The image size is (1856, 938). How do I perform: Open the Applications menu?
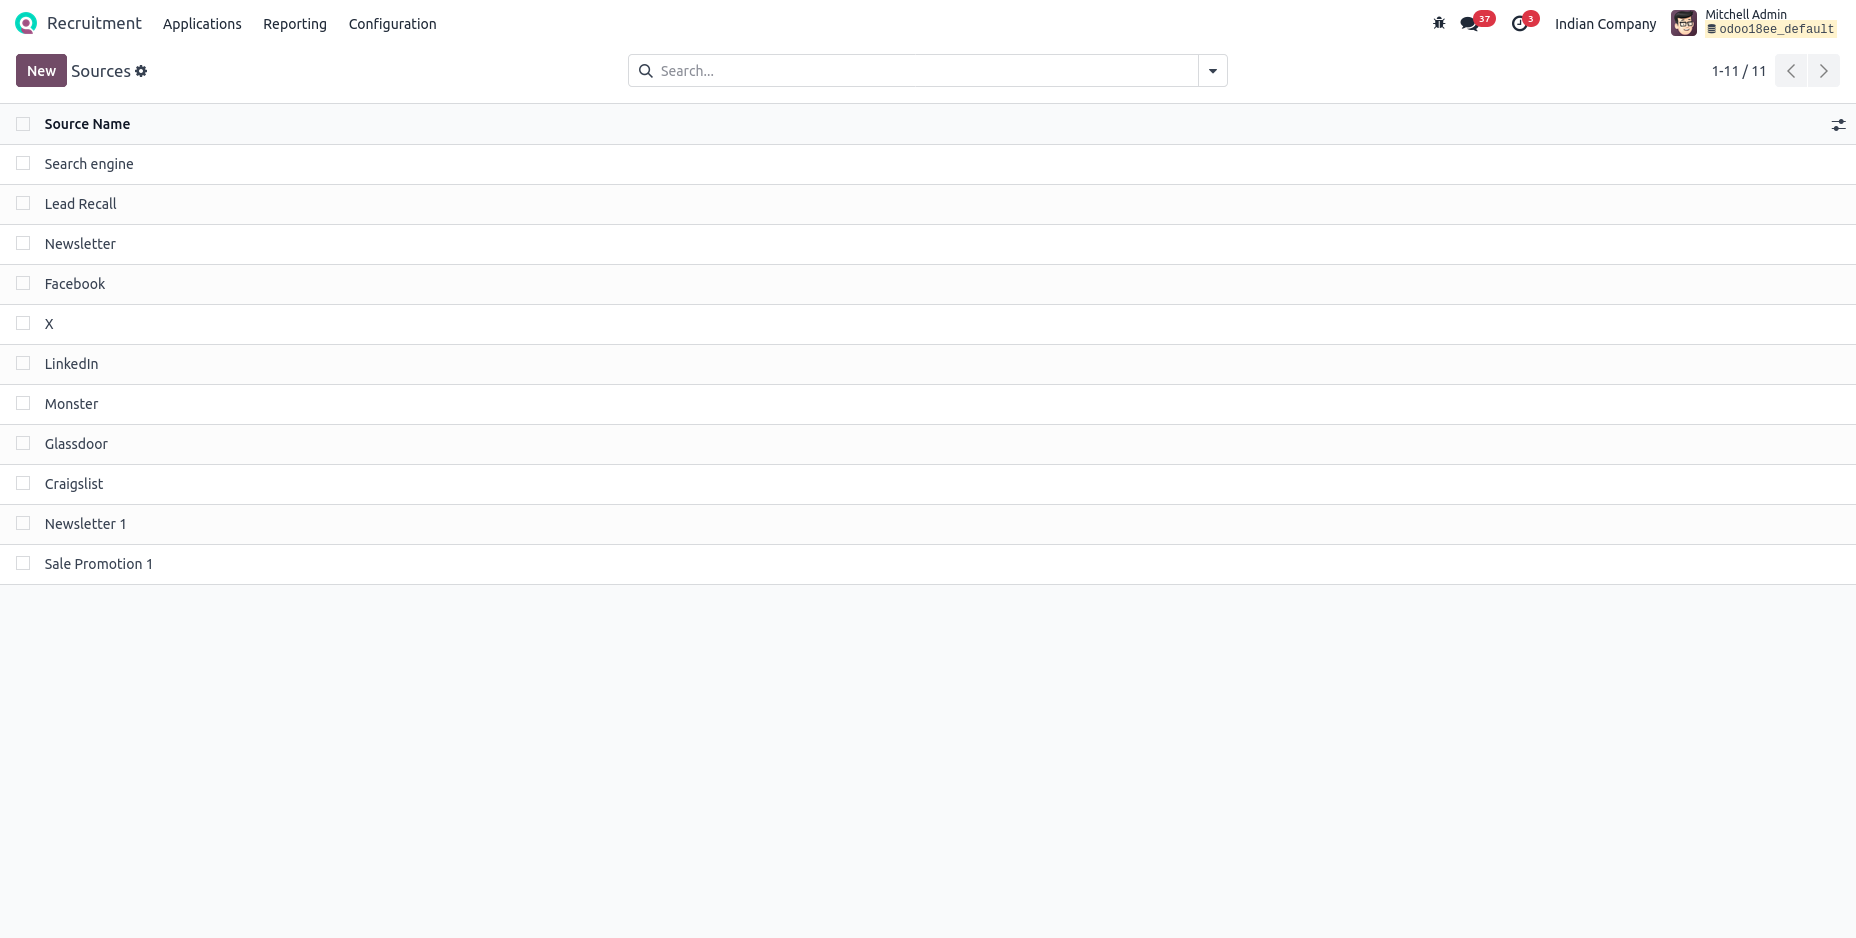202,24
